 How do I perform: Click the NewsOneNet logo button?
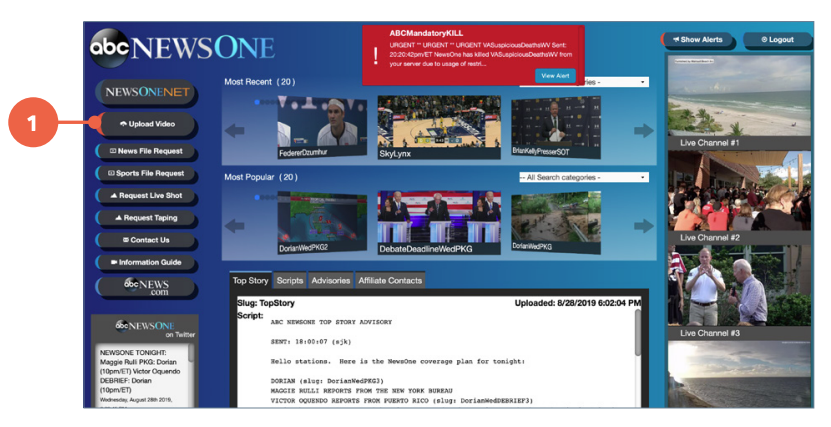pyautogui.click(x=146, y=93)
